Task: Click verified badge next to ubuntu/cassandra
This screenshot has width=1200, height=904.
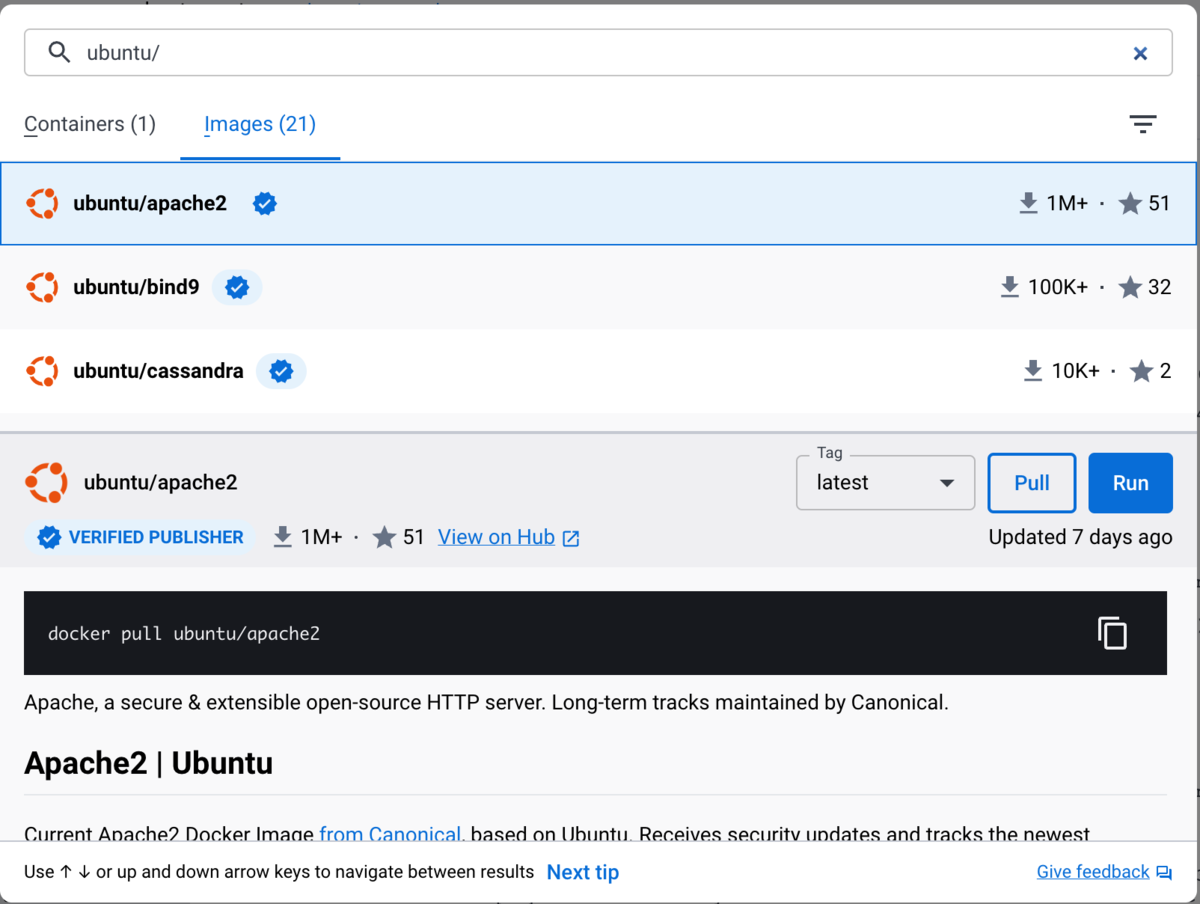Action: point(281,371)
